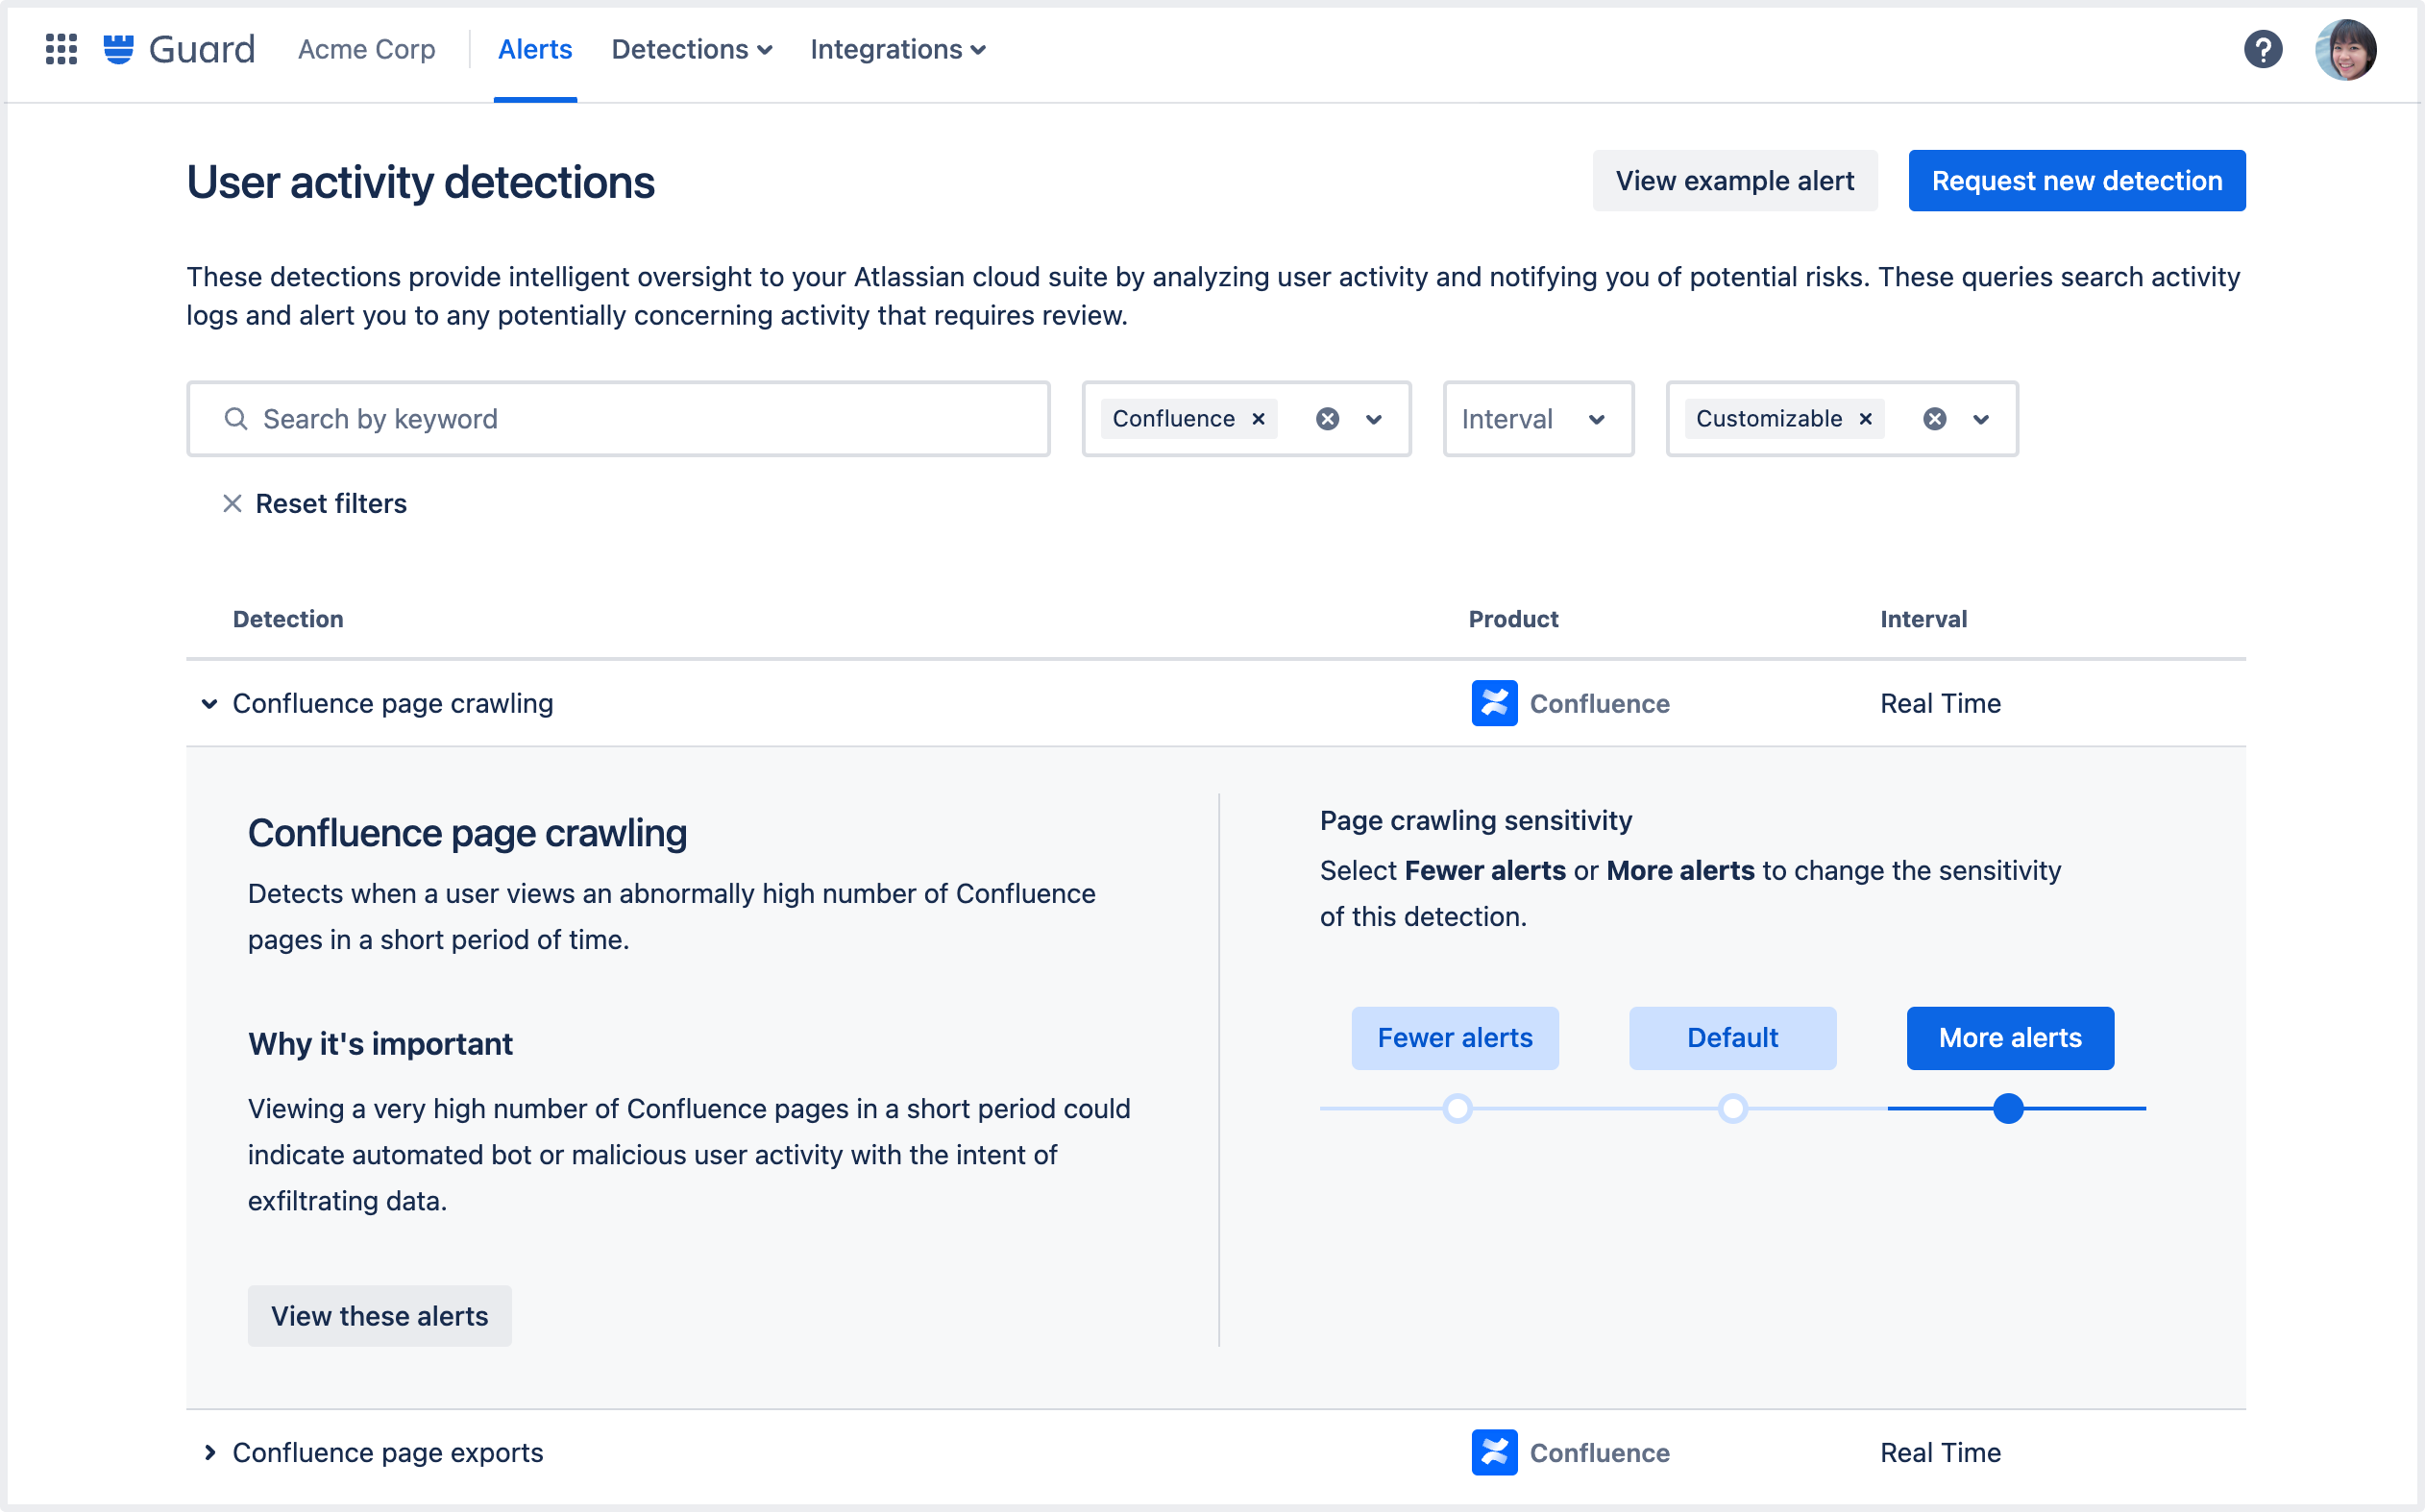Select Default sensitivity

coord(1733,1038)
